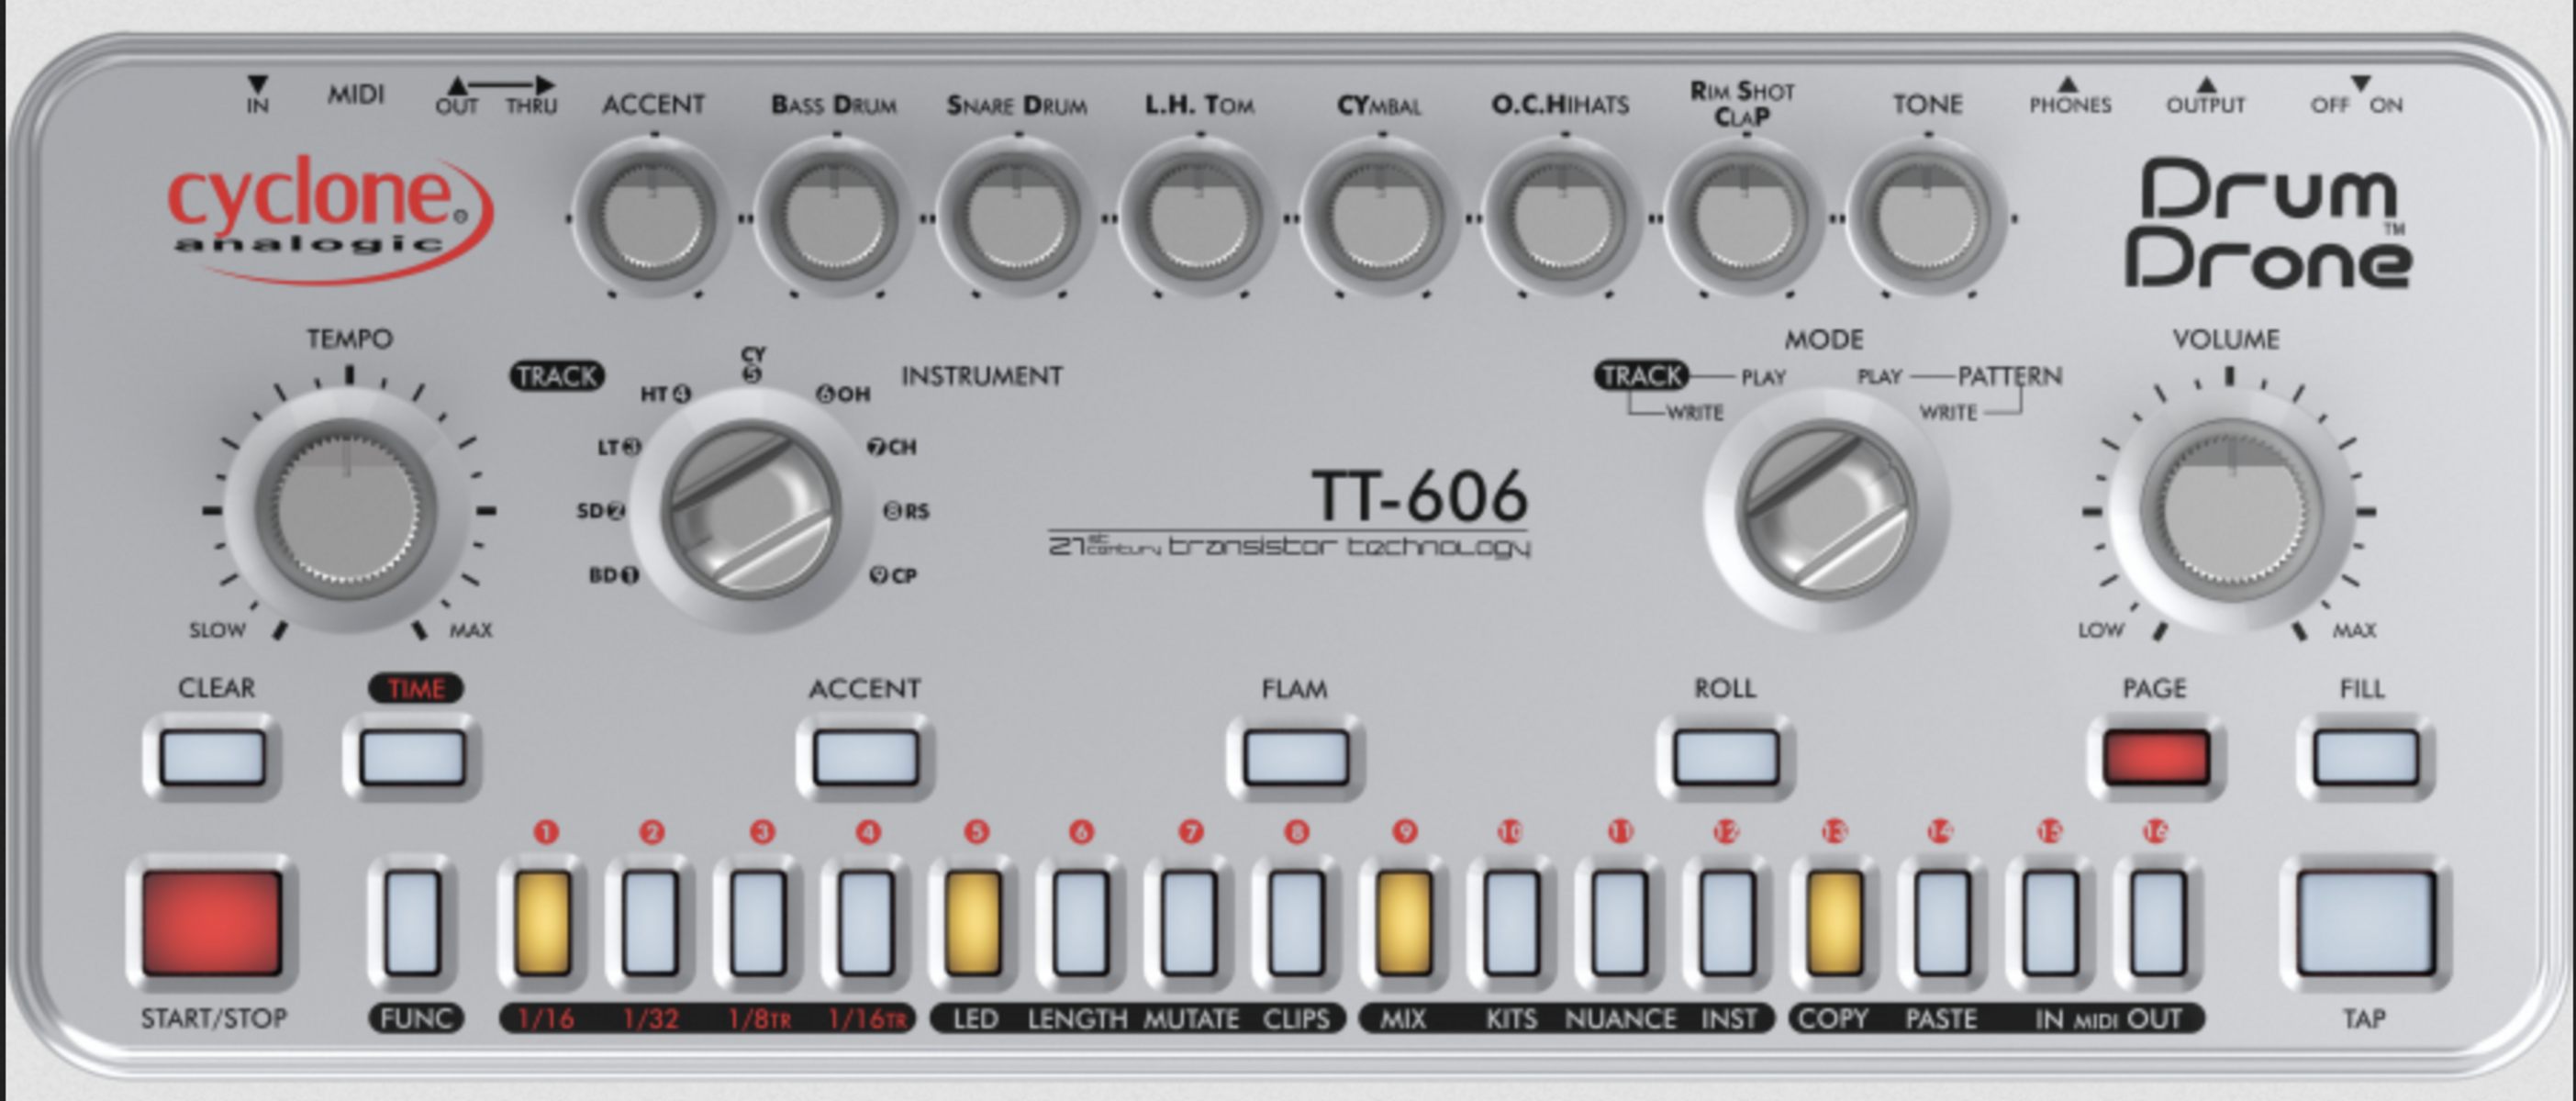Click the Rim Shot Clap level knob
The width and height of the screenshot is (2576, 1101).
[x=1746, y=217]
